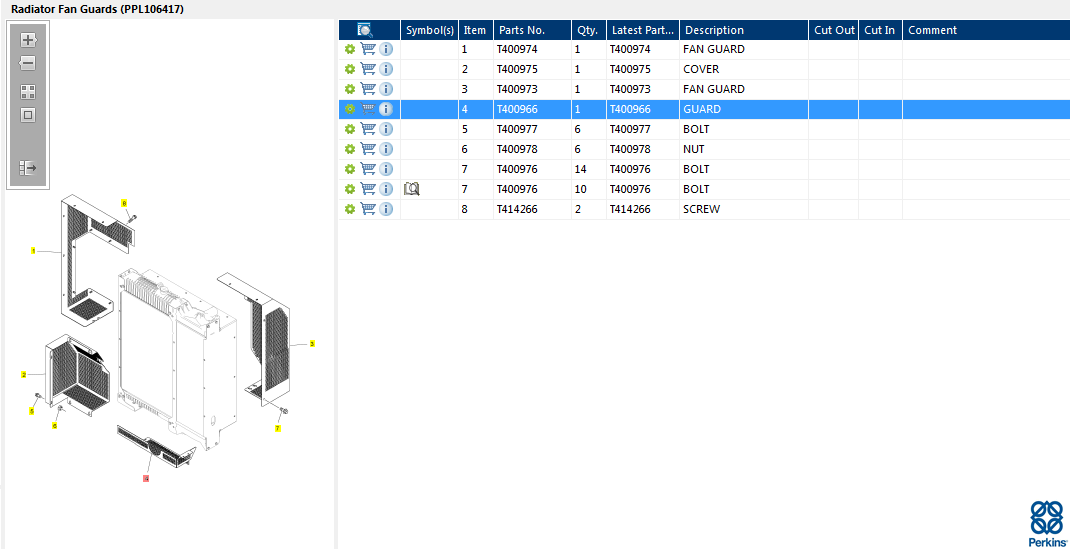Show info for COVER T400975
Image resolution: width=1070 pixels, height=549 pixels.
[386, 69]
